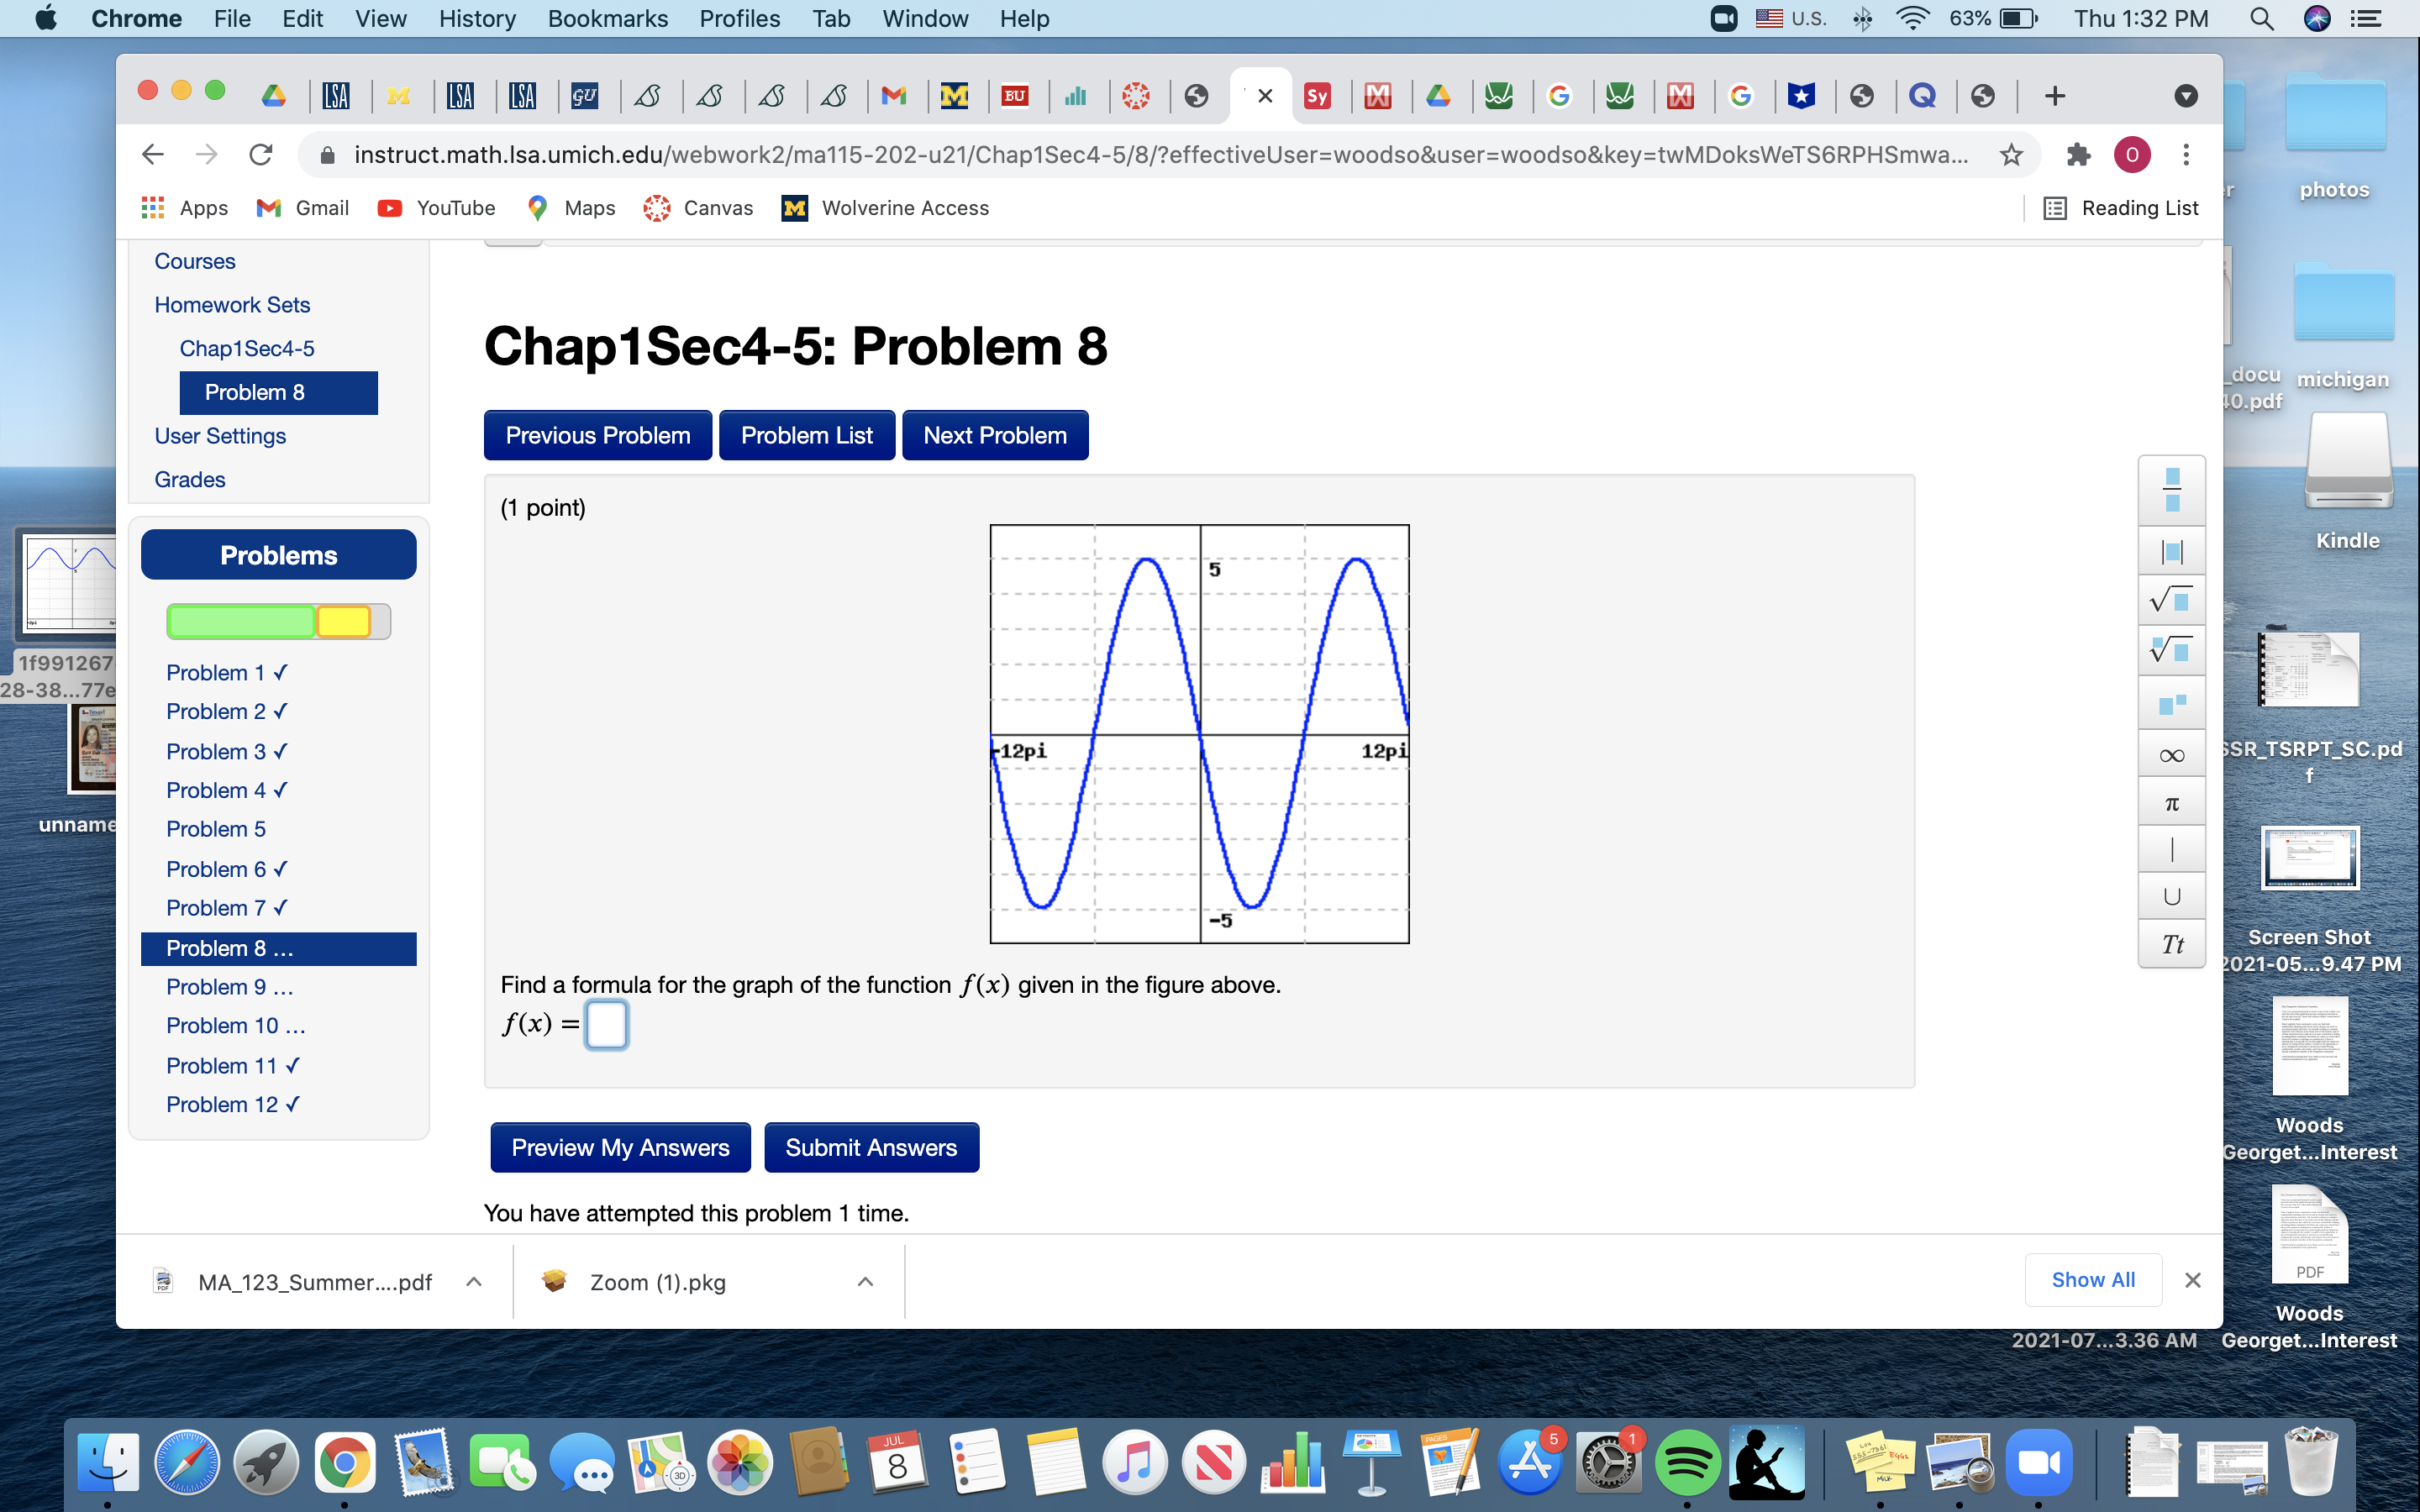Insert the pi symbol

point(2171,804)
